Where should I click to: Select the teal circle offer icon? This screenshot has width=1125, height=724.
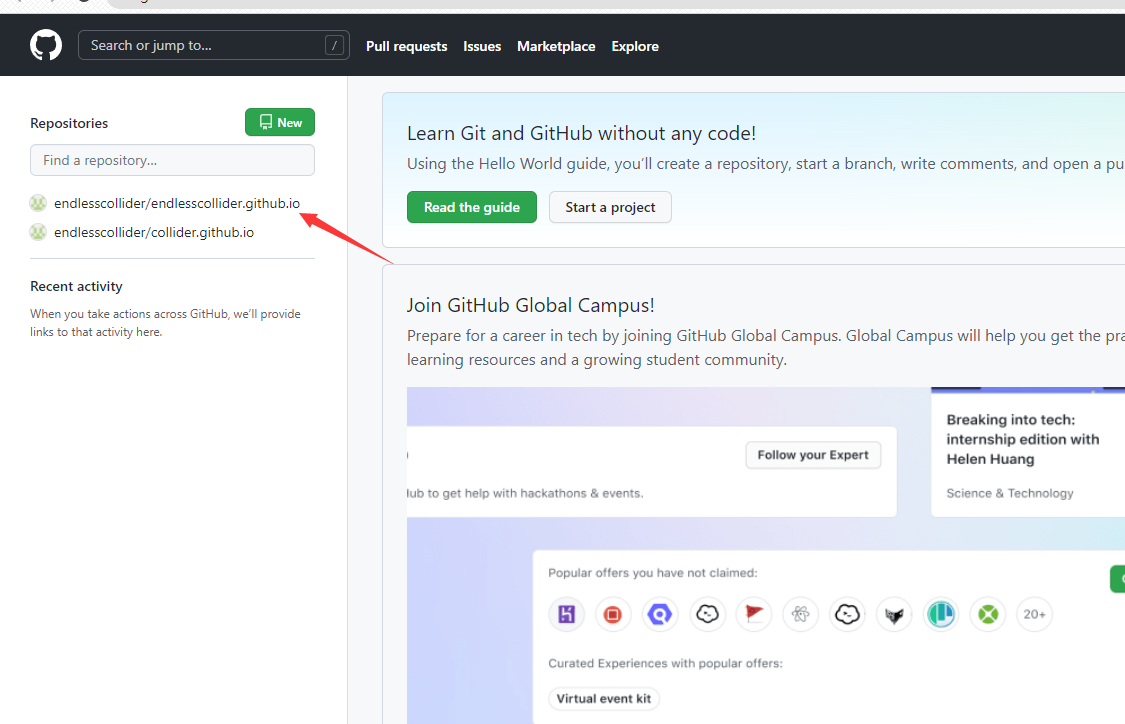coord(941,614)
